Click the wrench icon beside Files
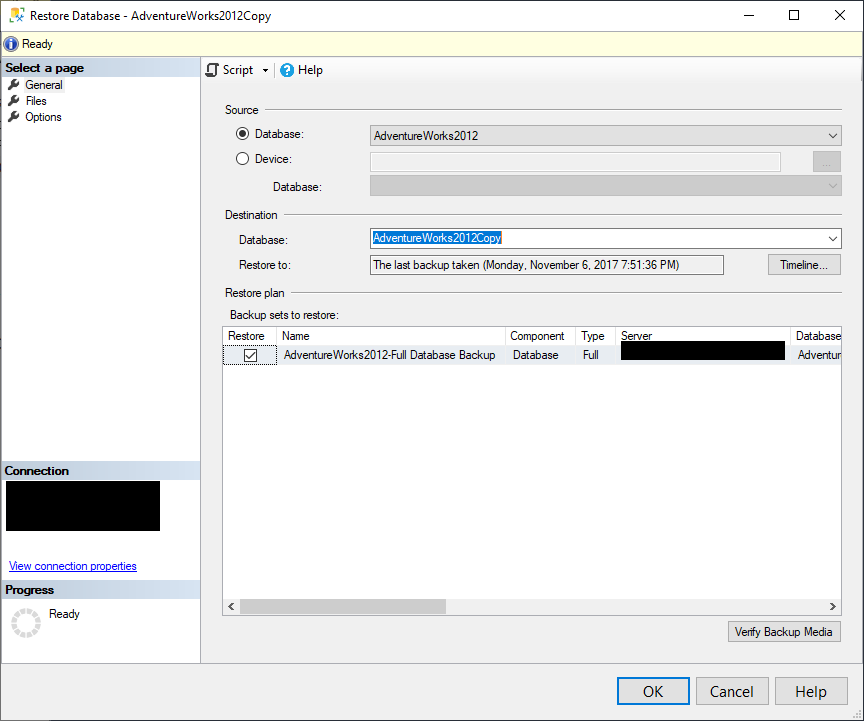Screen dimensions: 864x721 coord(14,101)
